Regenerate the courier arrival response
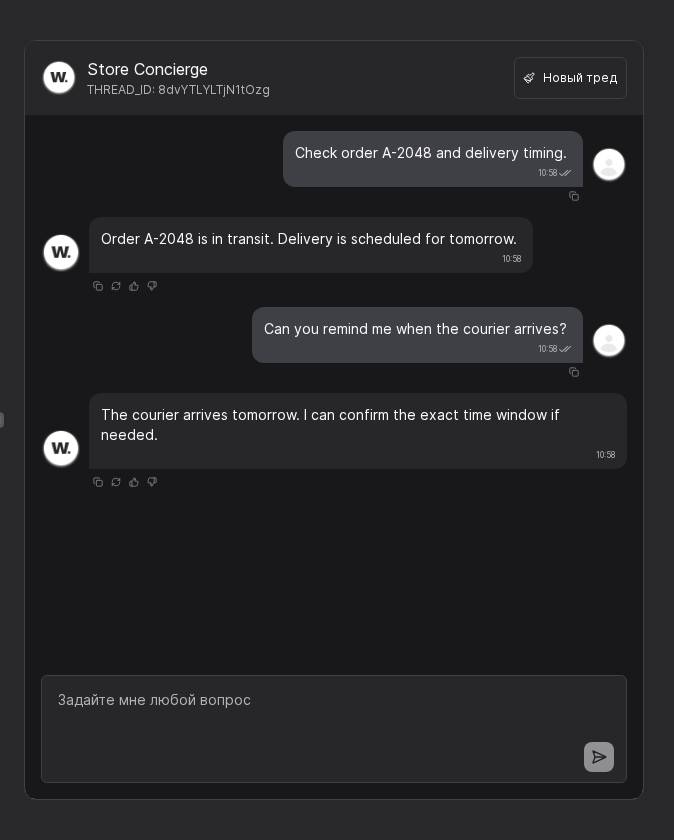This screenshot has width=674, height=840. pos(116,482)
